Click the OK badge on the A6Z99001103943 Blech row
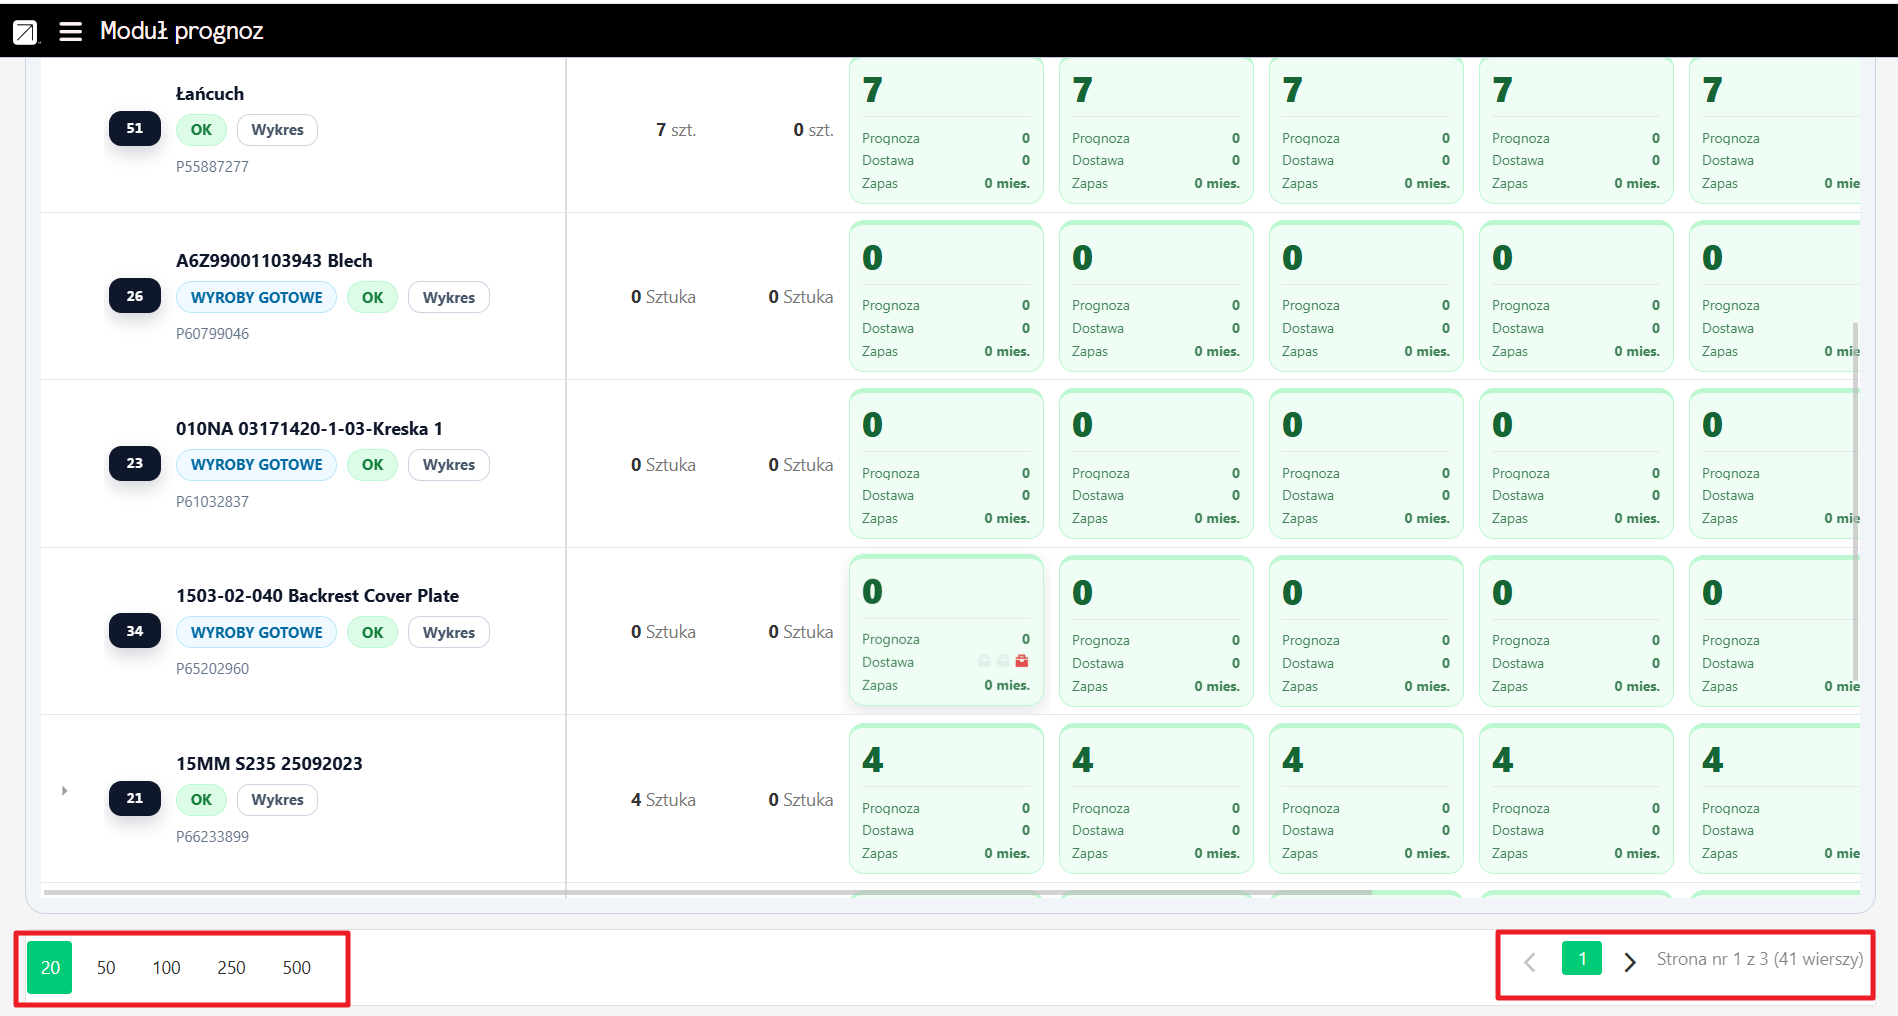1898x1016 pixels. tap(373, 298)
